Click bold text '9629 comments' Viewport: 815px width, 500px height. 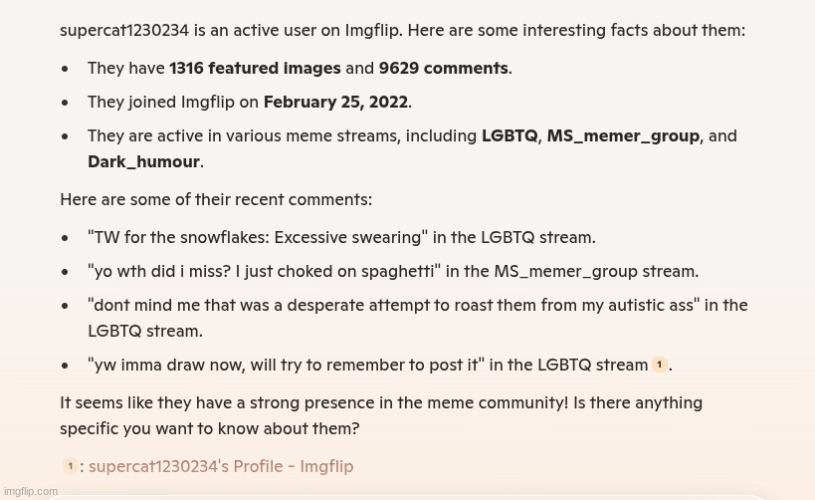443,68
